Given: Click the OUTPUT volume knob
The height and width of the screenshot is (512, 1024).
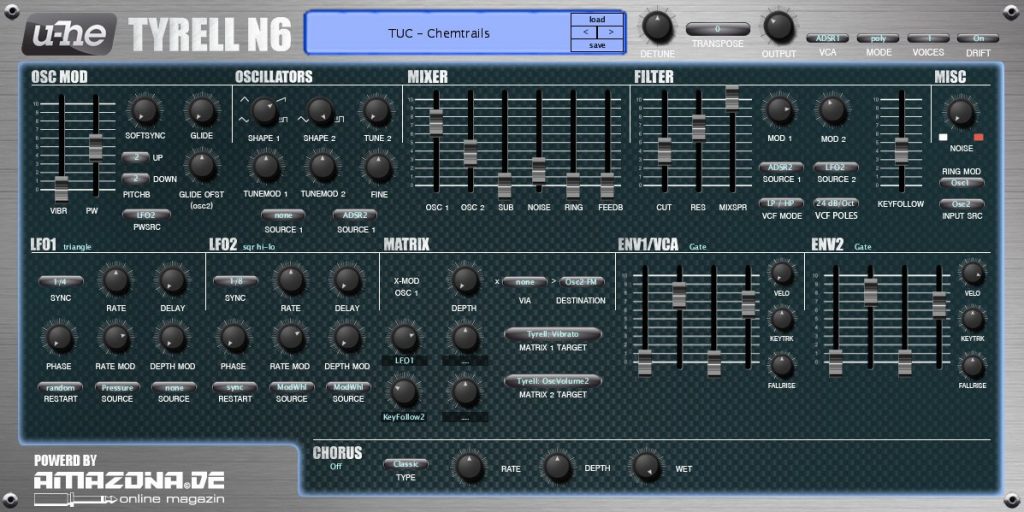Looking at the screenshot, I should coord(778,27).
